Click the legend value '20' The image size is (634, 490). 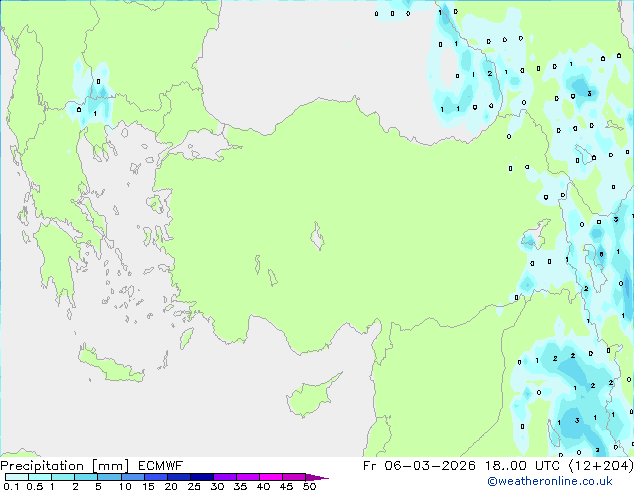click(171, 486)
